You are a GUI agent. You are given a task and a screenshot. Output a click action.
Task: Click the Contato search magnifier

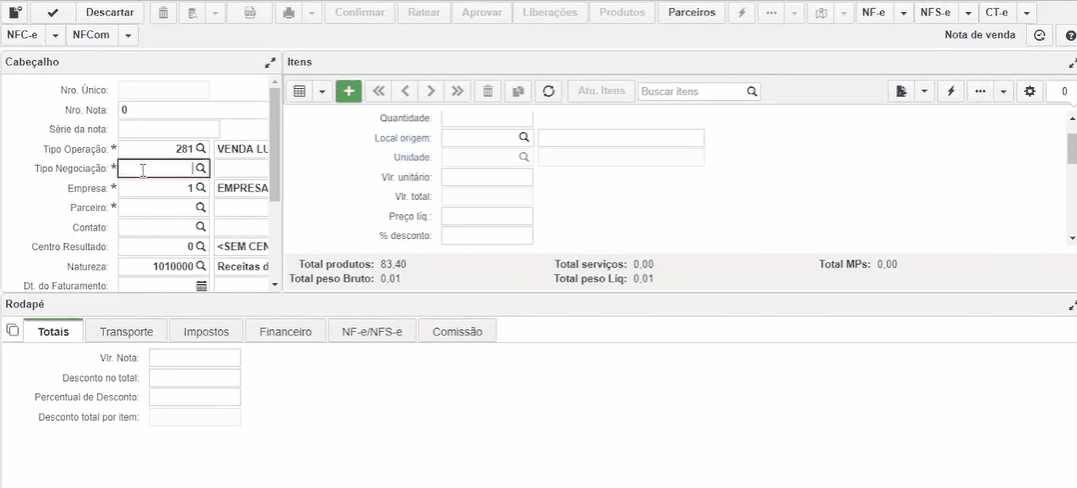coord(201,227)
